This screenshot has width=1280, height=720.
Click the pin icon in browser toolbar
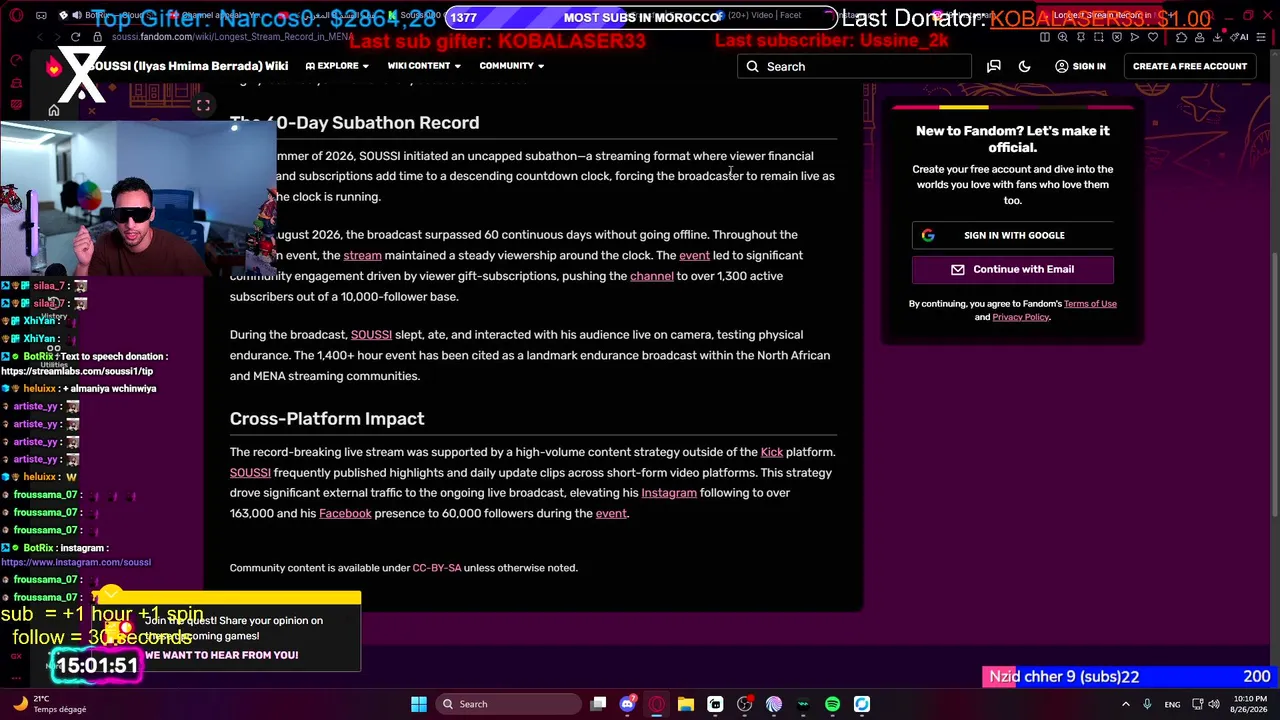pos(1081,37)
